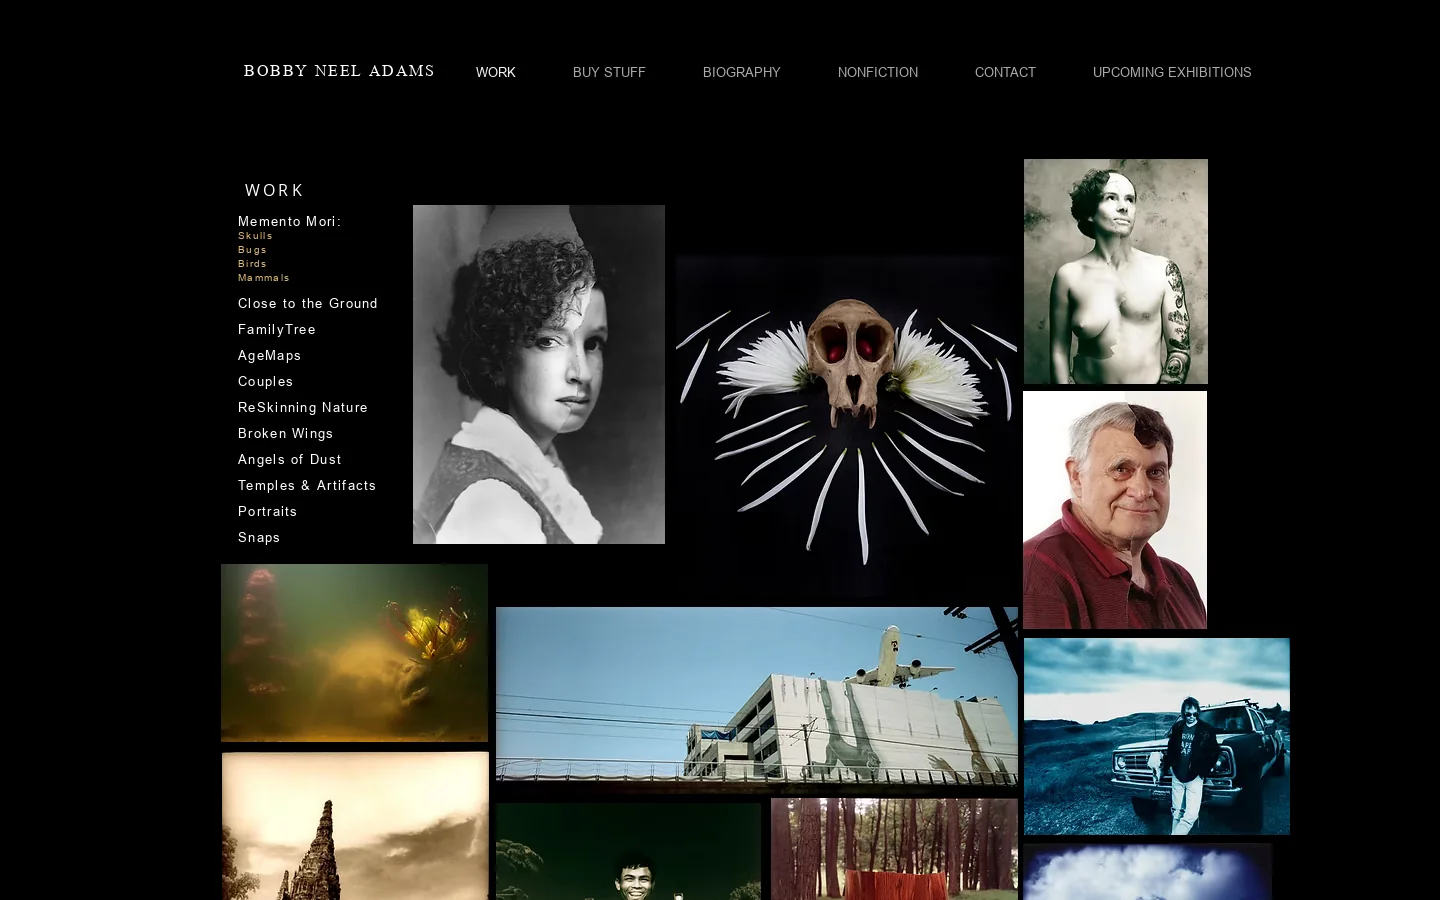1440x900 pixels.
Task: Select the Skulls sub-gallery
Action: pyautogui.click(x=255, y=236)
